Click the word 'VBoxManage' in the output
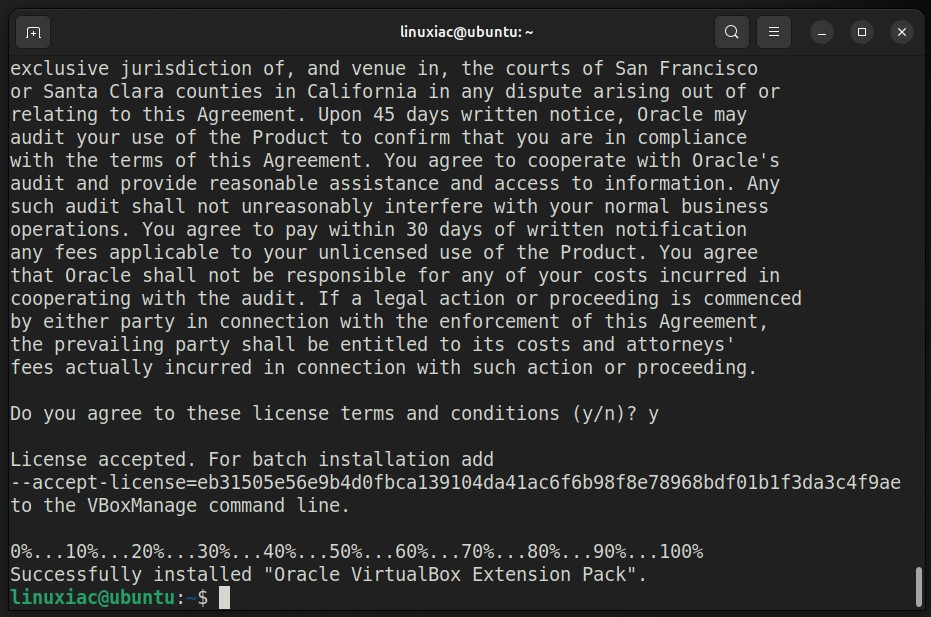The height and width of the screenshot is (617, 931). (x=142, y=505)
